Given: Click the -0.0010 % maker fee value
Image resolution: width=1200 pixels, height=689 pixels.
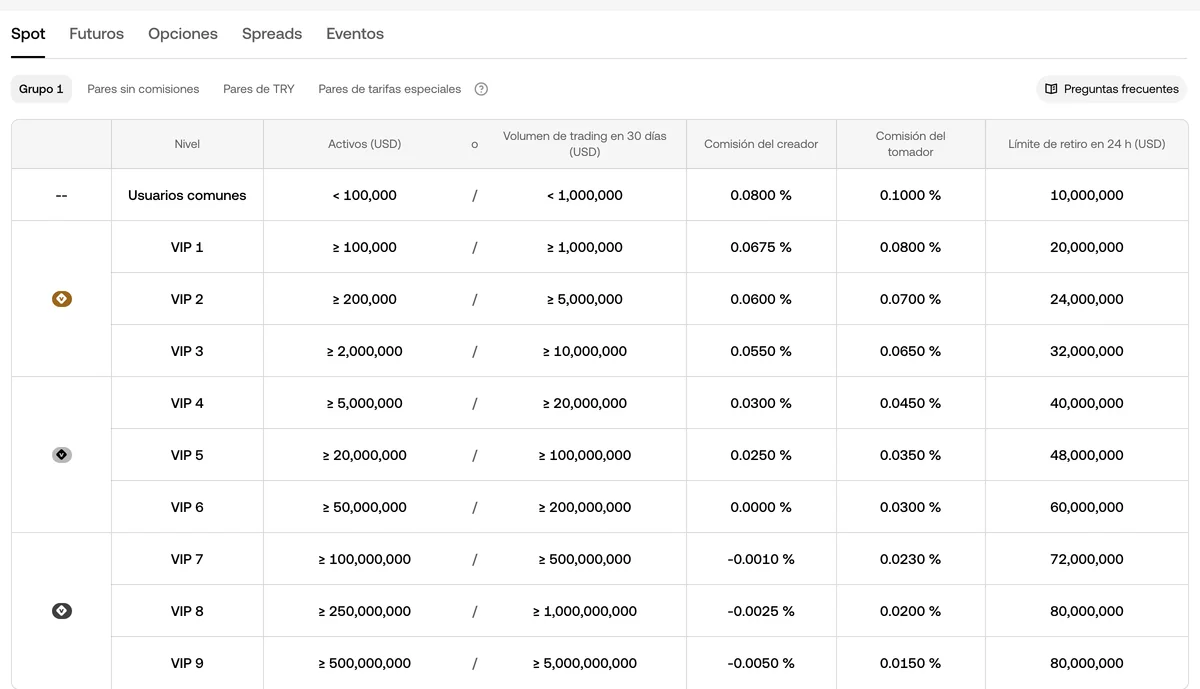Looking at the screenshot, I should [x=761, y=559].
